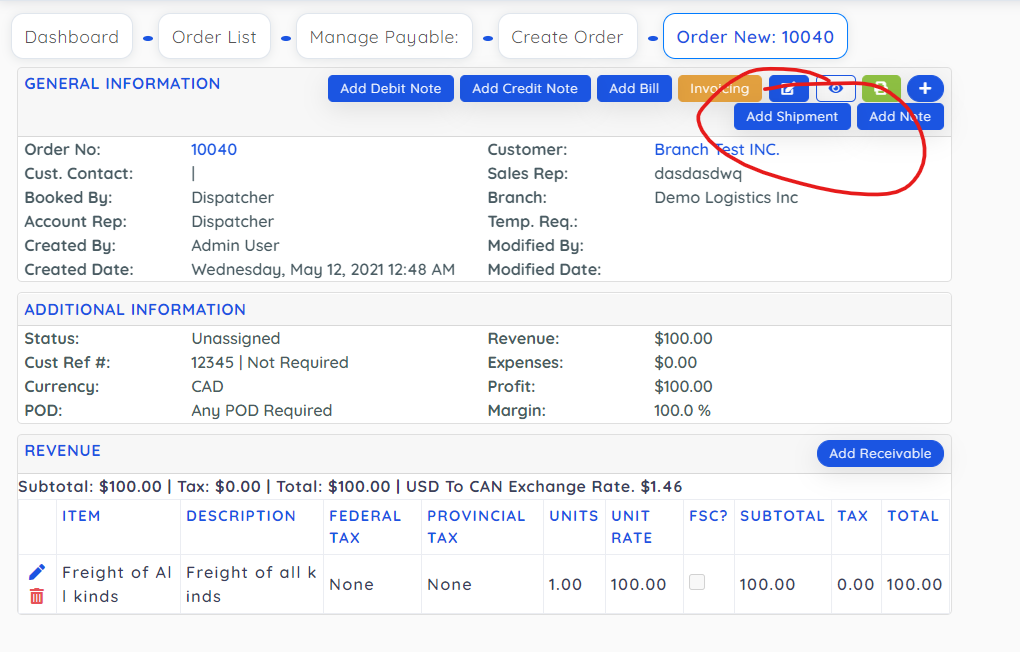
Task: Click the Add Bill button
Action: [x=634, y=89]
